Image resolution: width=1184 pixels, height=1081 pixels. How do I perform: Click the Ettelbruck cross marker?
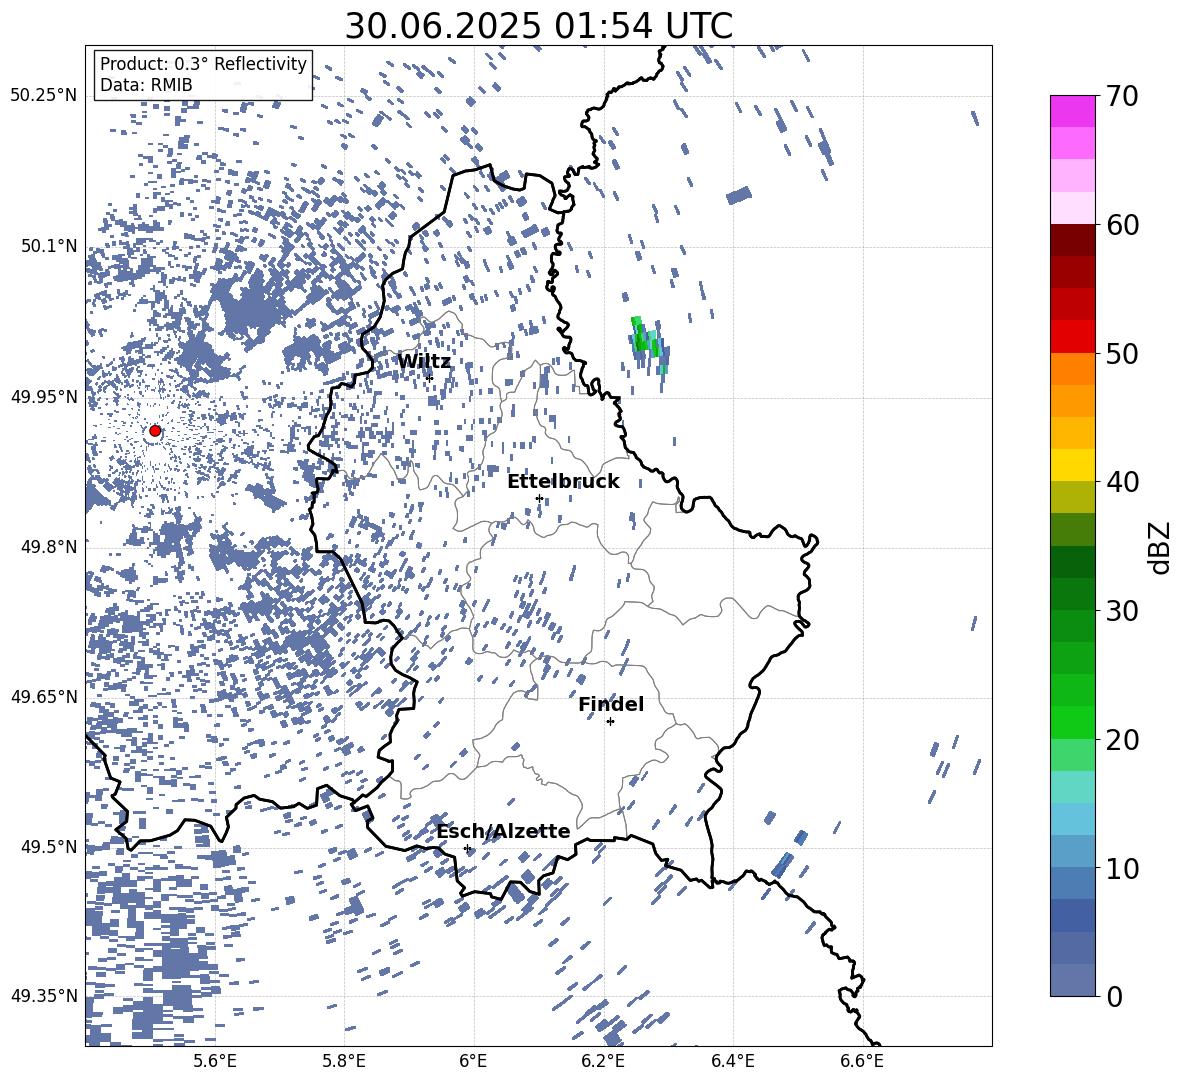point(539,497)
